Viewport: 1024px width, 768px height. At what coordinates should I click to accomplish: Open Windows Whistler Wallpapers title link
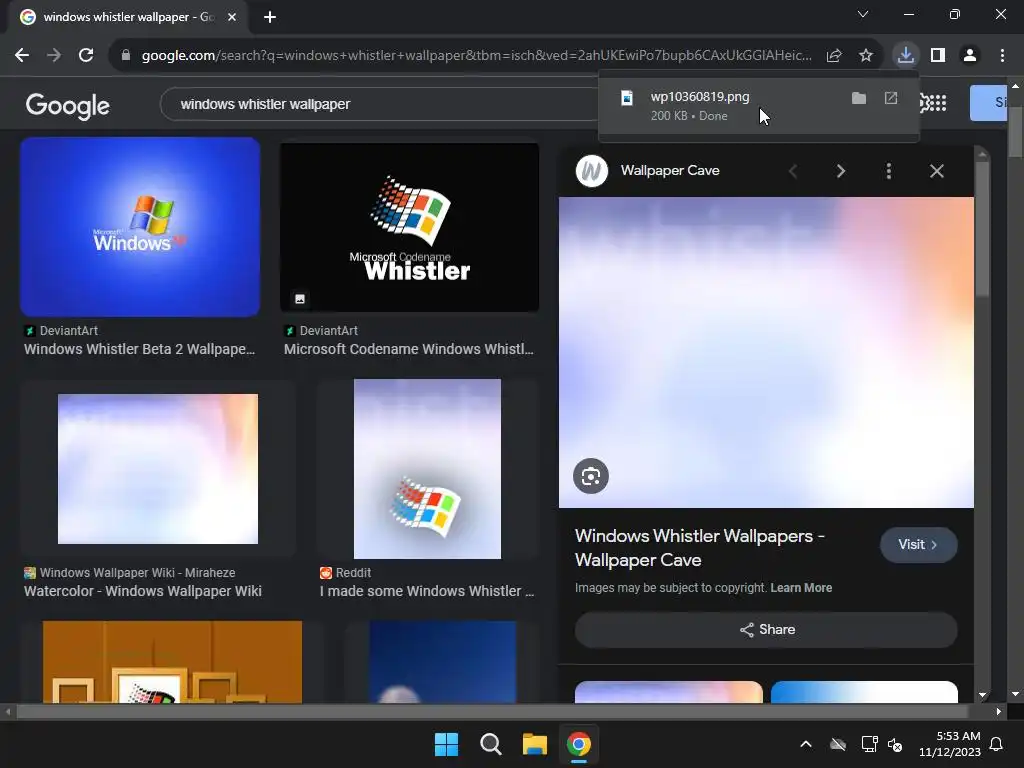699,548
